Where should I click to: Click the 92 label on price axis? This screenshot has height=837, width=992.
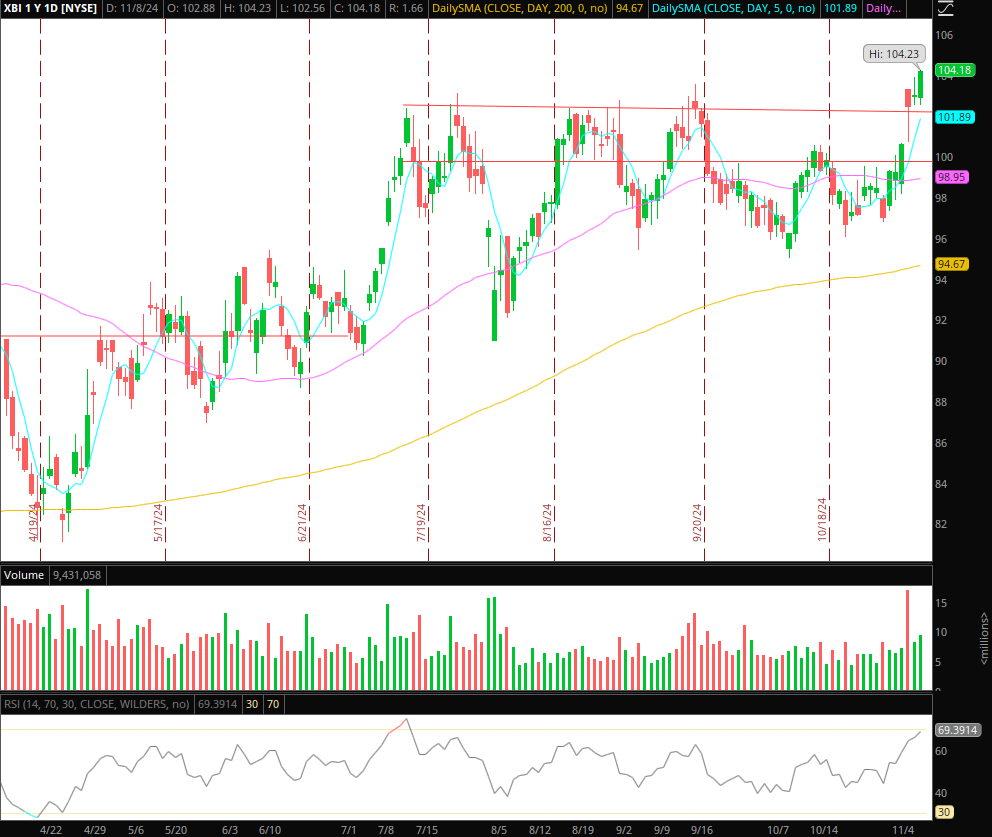pyautogui.click(x=941, y=320)
